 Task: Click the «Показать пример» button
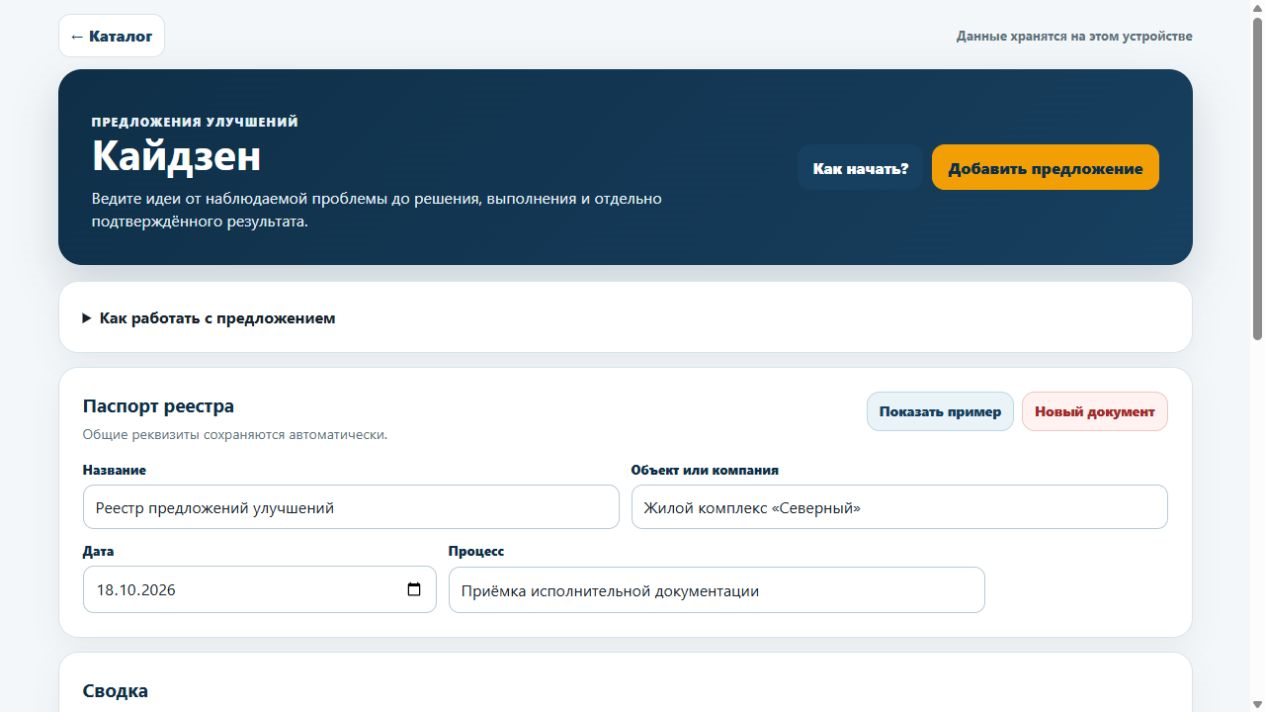pos(940,411)
